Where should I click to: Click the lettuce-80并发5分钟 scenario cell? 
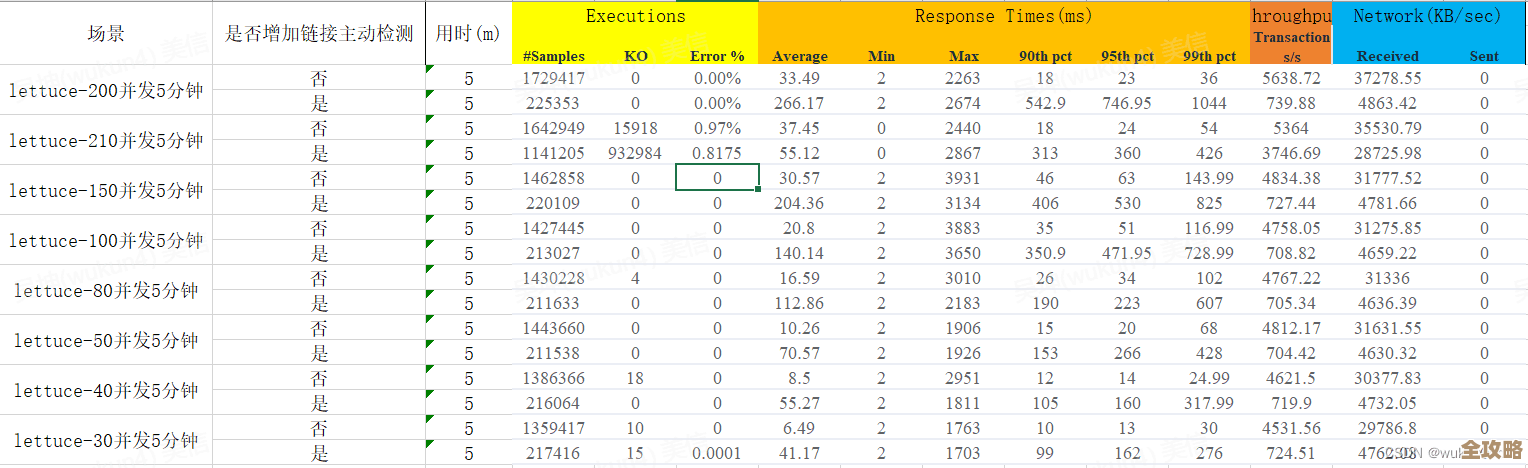pyautogui.click(x=106, y=291)
